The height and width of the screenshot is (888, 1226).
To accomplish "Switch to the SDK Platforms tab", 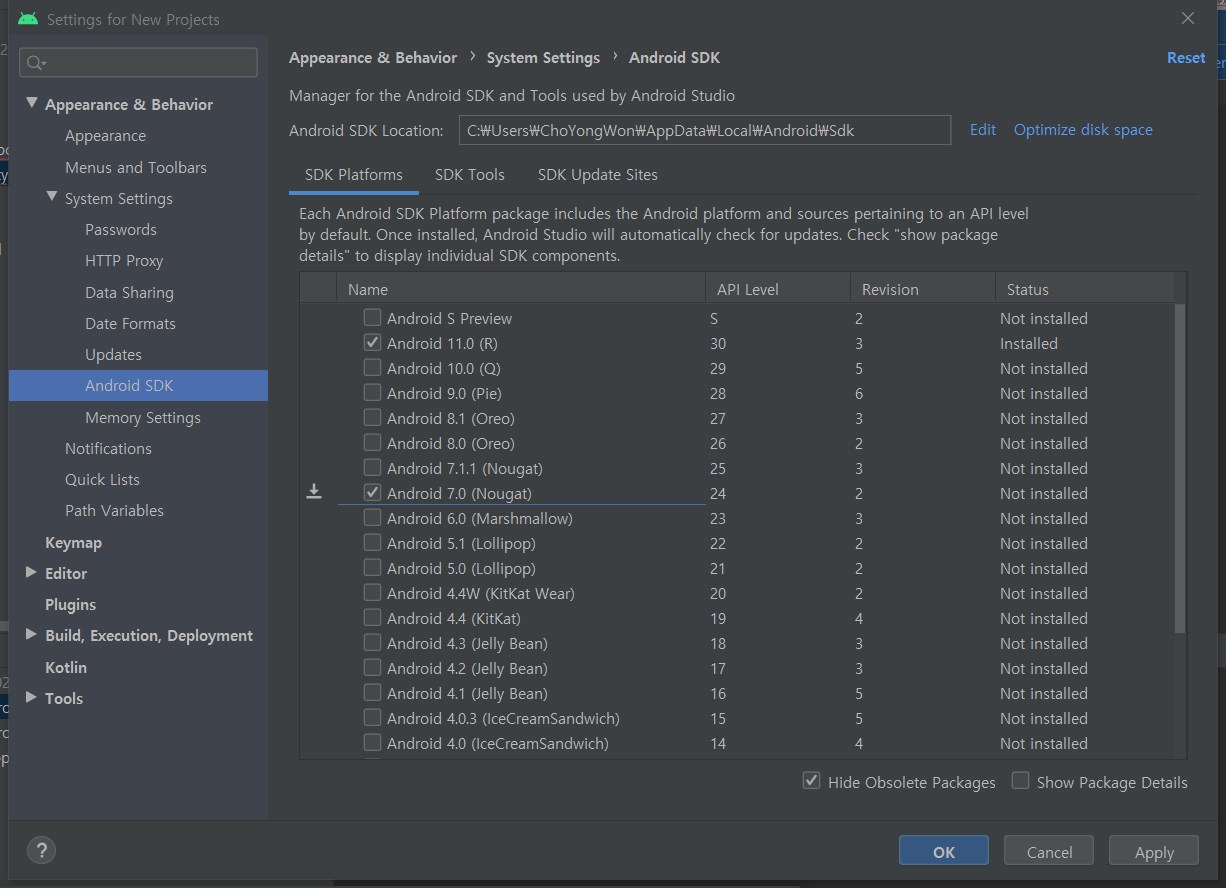I will coord(354,174).
